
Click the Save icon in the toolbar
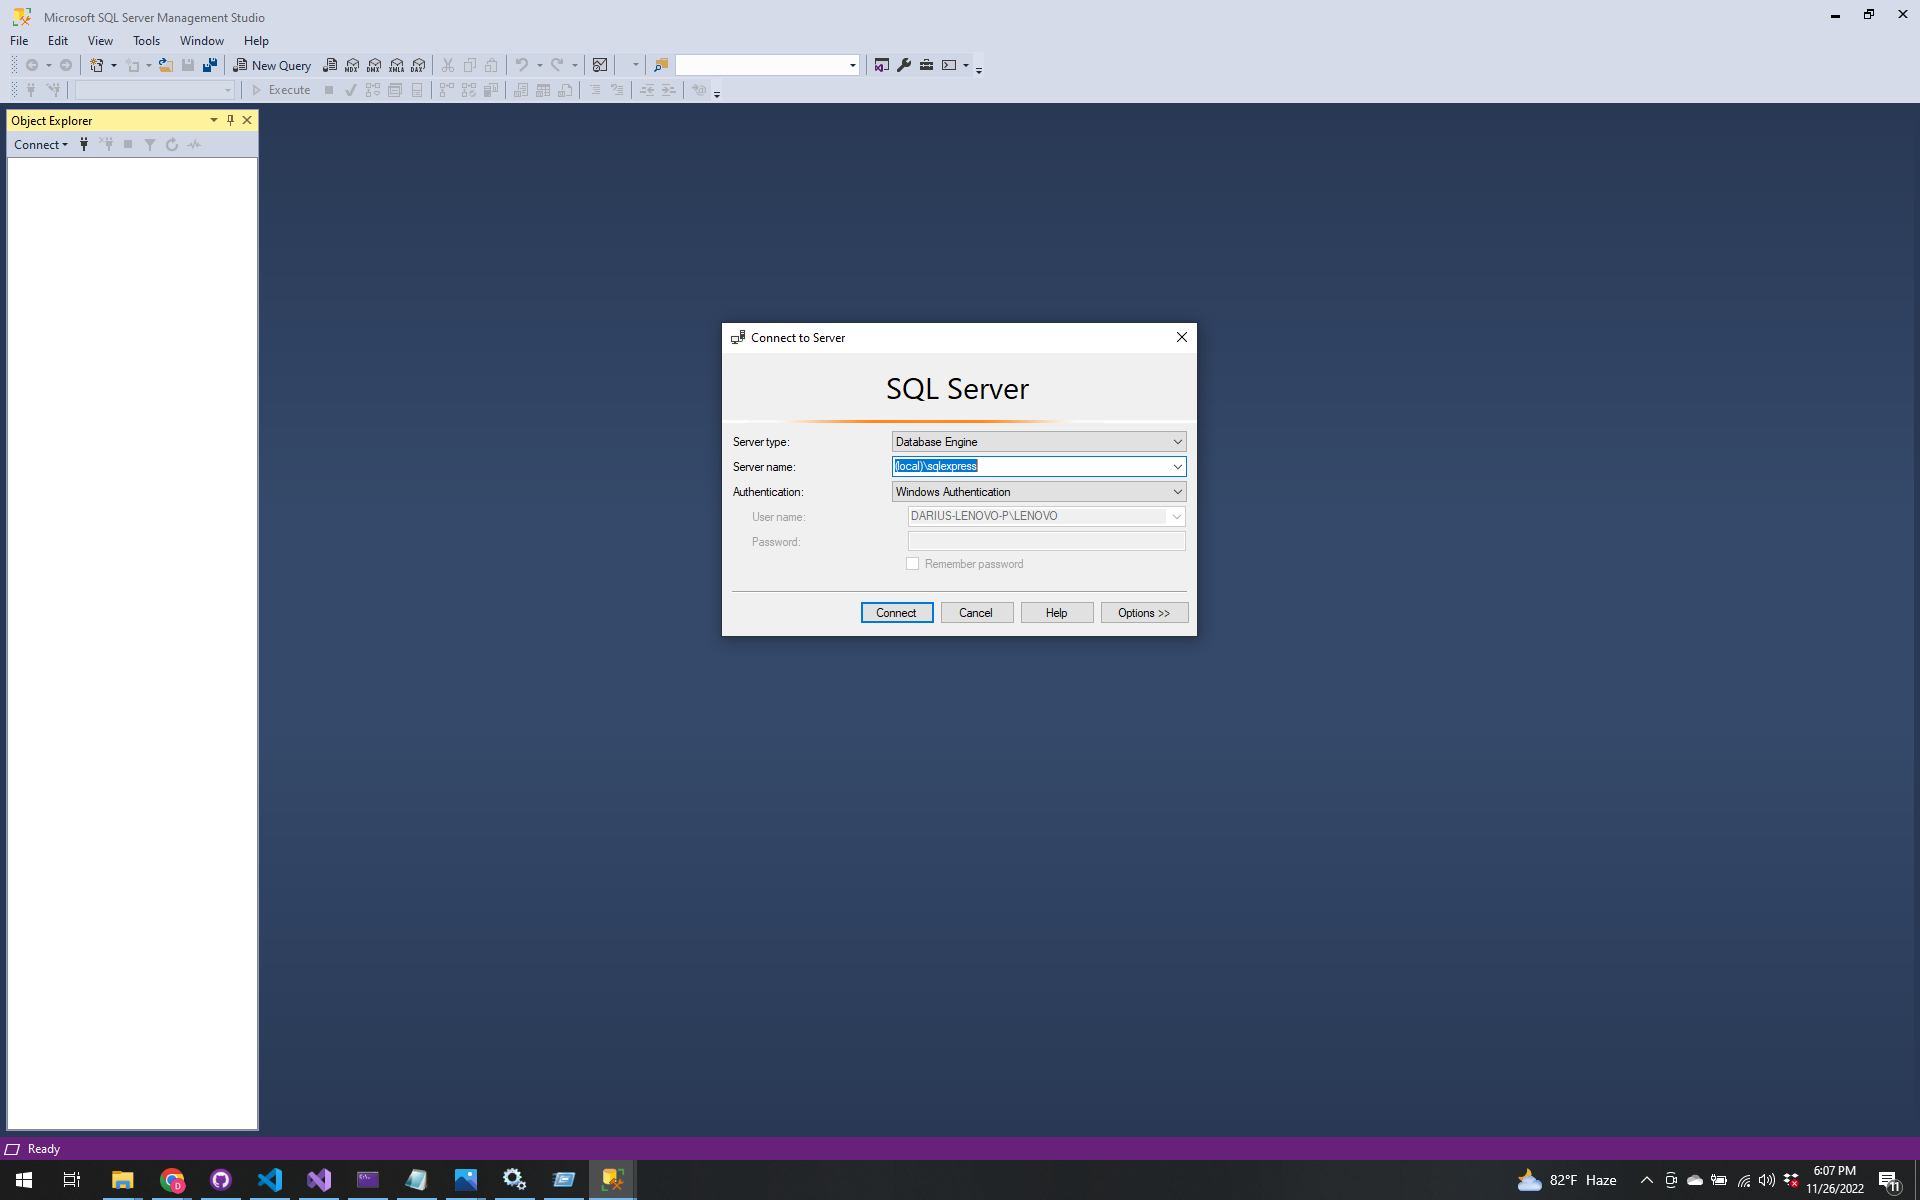[188, 65]
